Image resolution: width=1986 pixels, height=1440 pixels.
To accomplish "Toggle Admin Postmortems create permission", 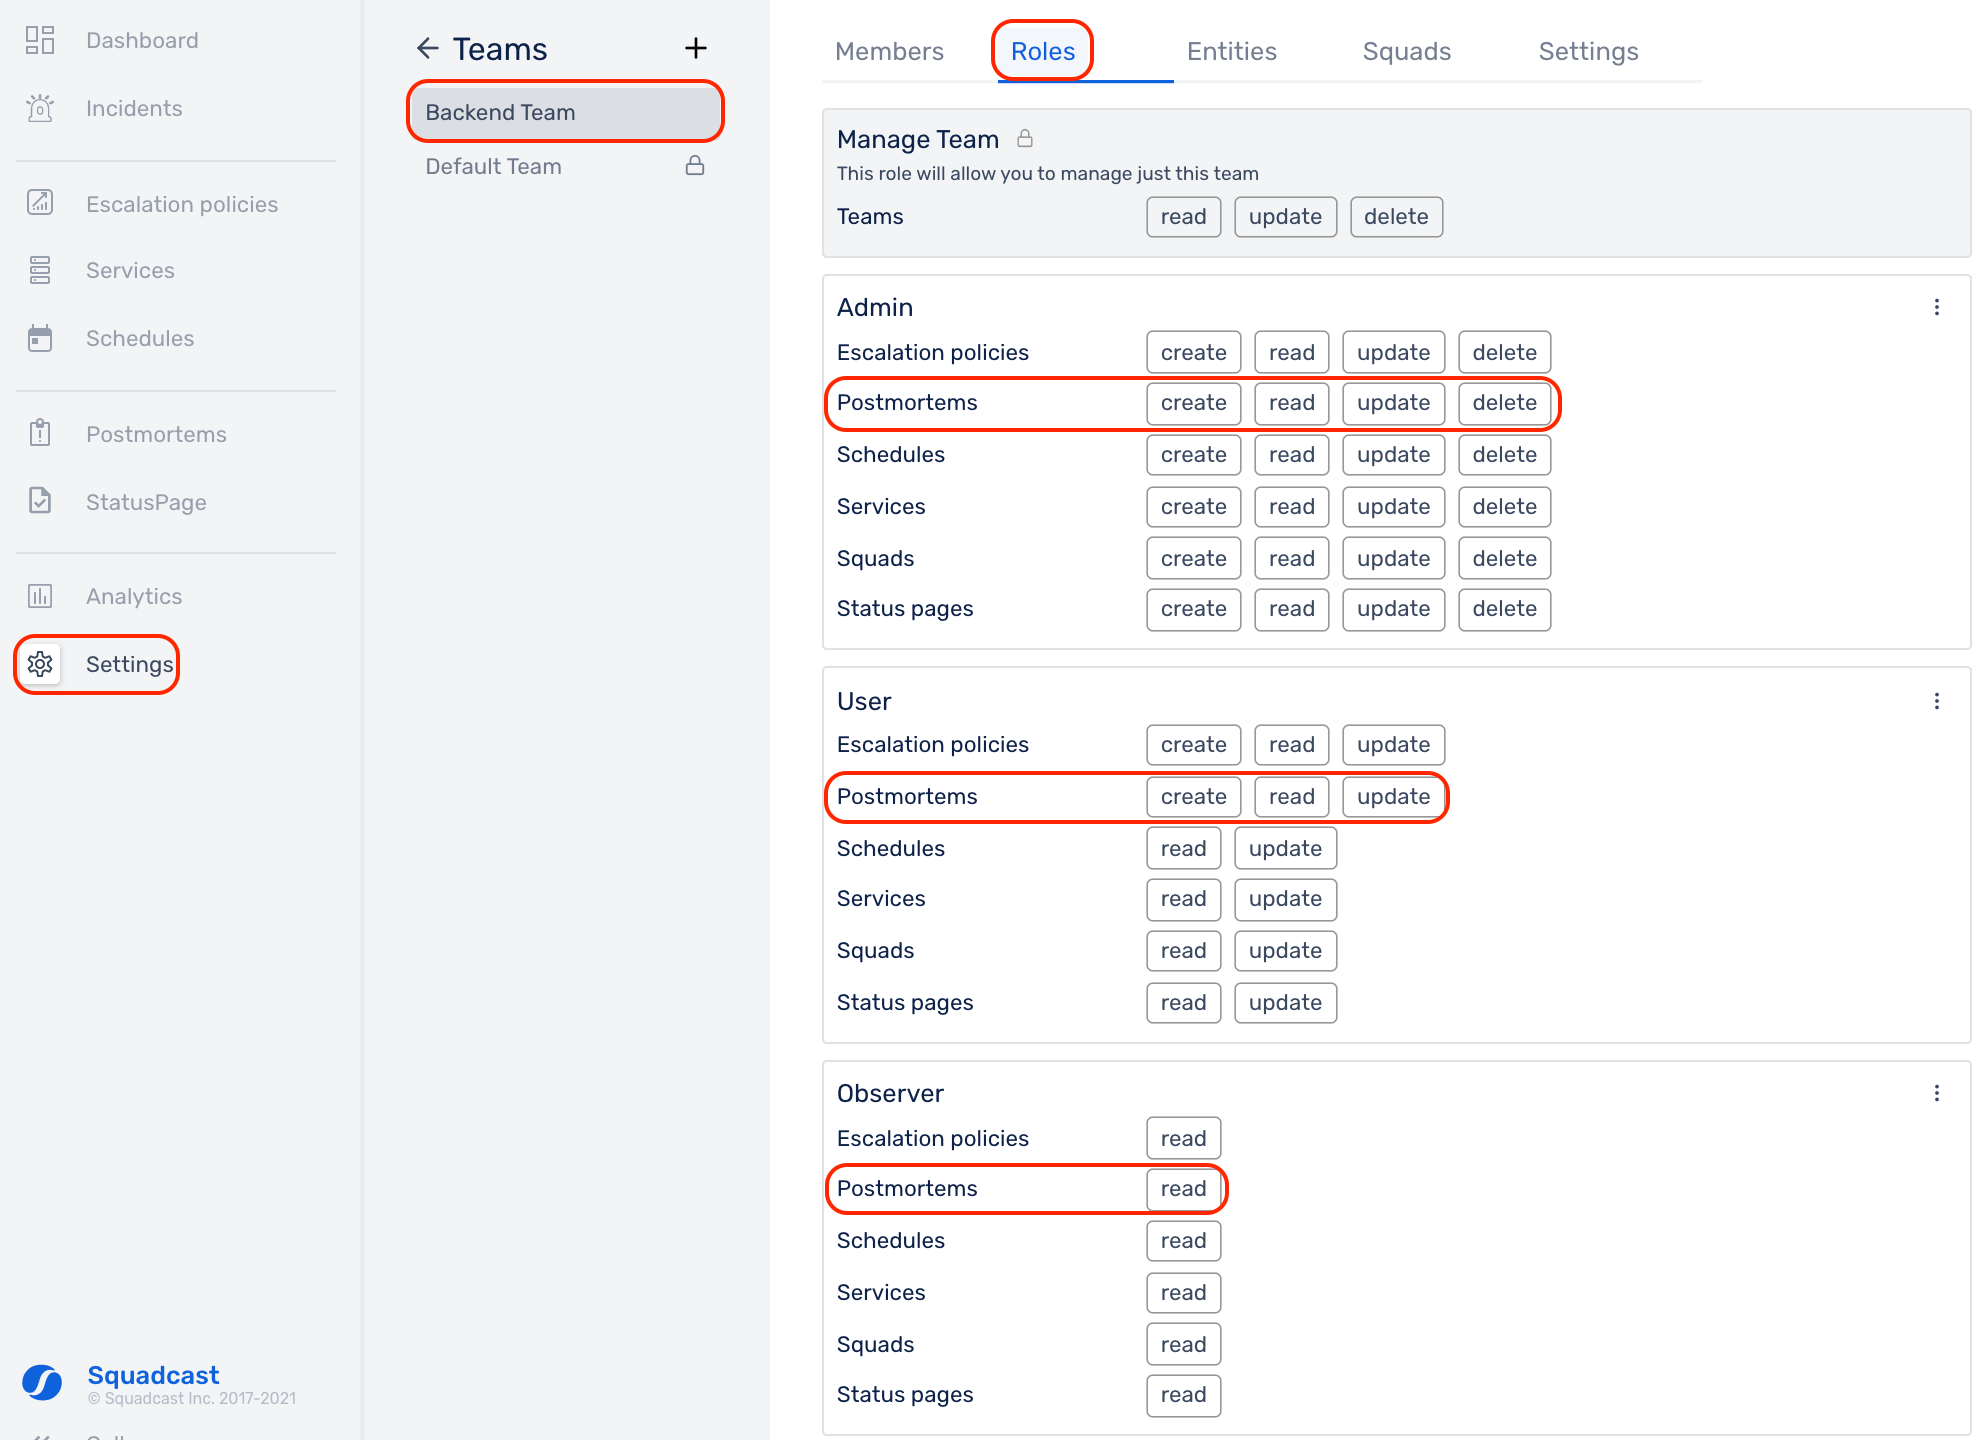I will click(x=1194, y=403).
